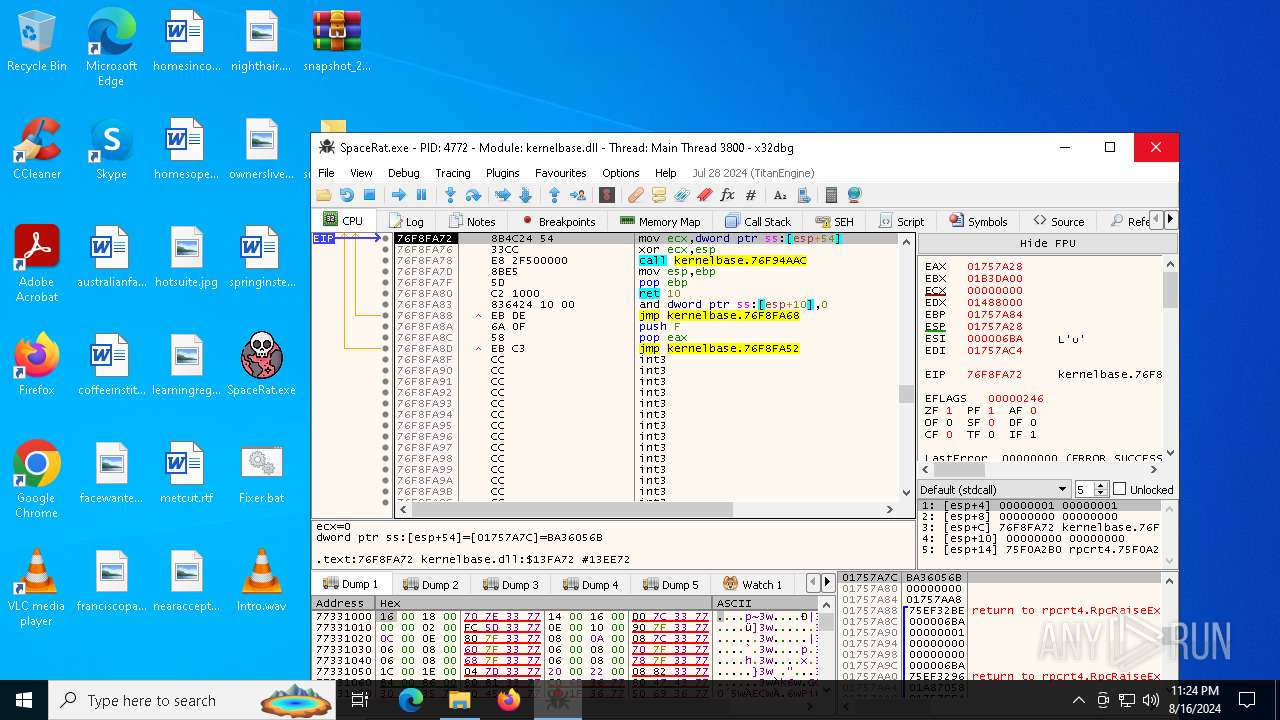
Task: Click the hash (#) toolbar icon
Action: (x=750, y=195)
